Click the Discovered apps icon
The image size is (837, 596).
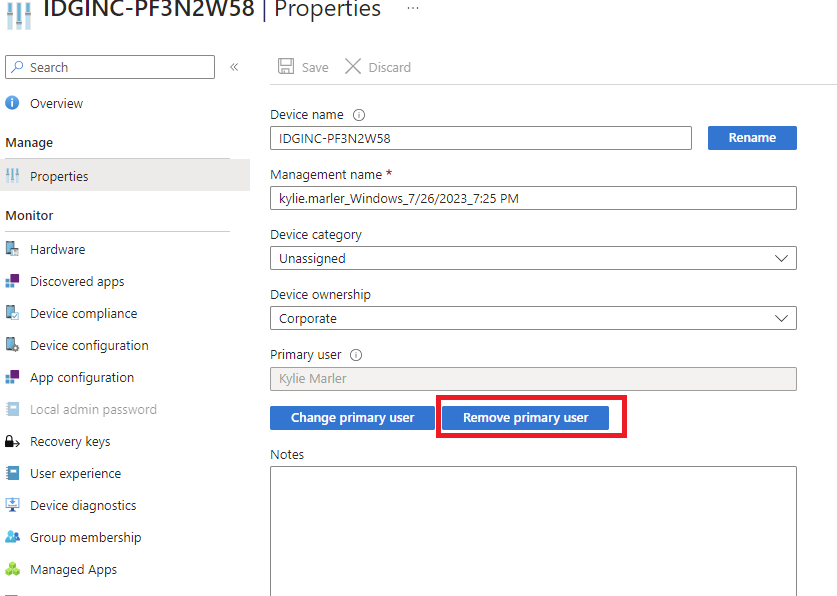click(x=12, y=281)
